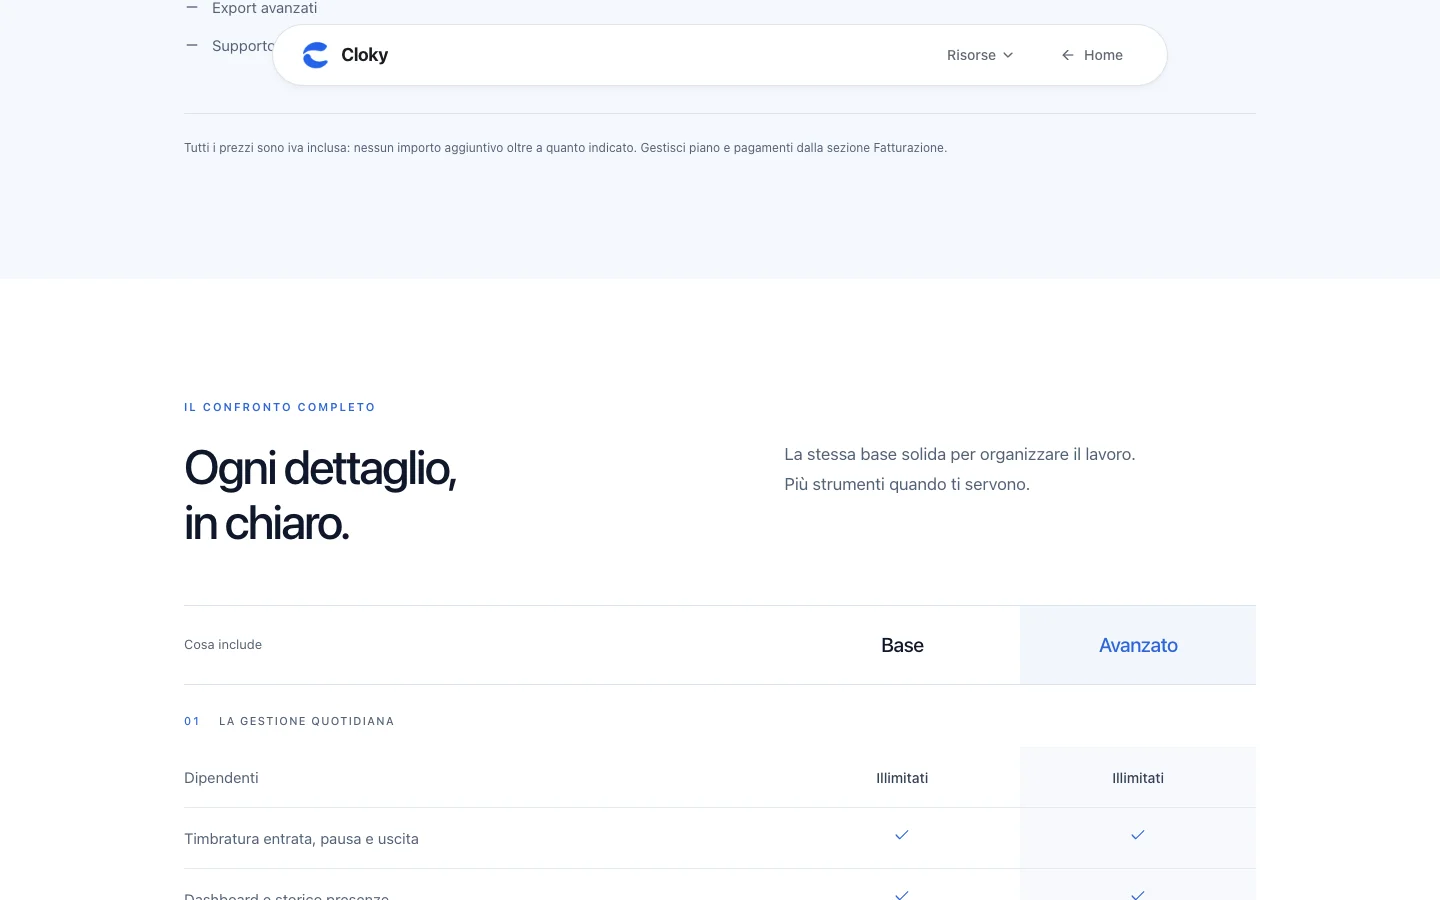
Task: Click the Dipendenti row label
Action: pyautogui.click(x=221, y=778)
